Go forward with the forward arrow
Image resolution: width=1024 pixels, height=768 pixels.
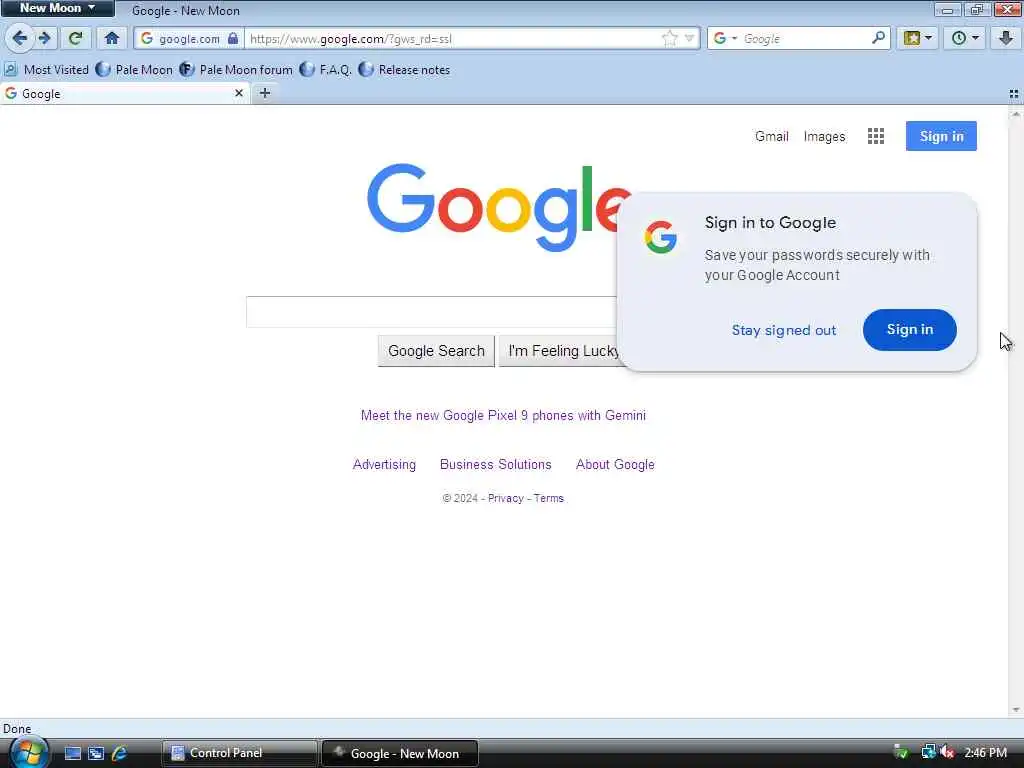[x=44, y=38]
